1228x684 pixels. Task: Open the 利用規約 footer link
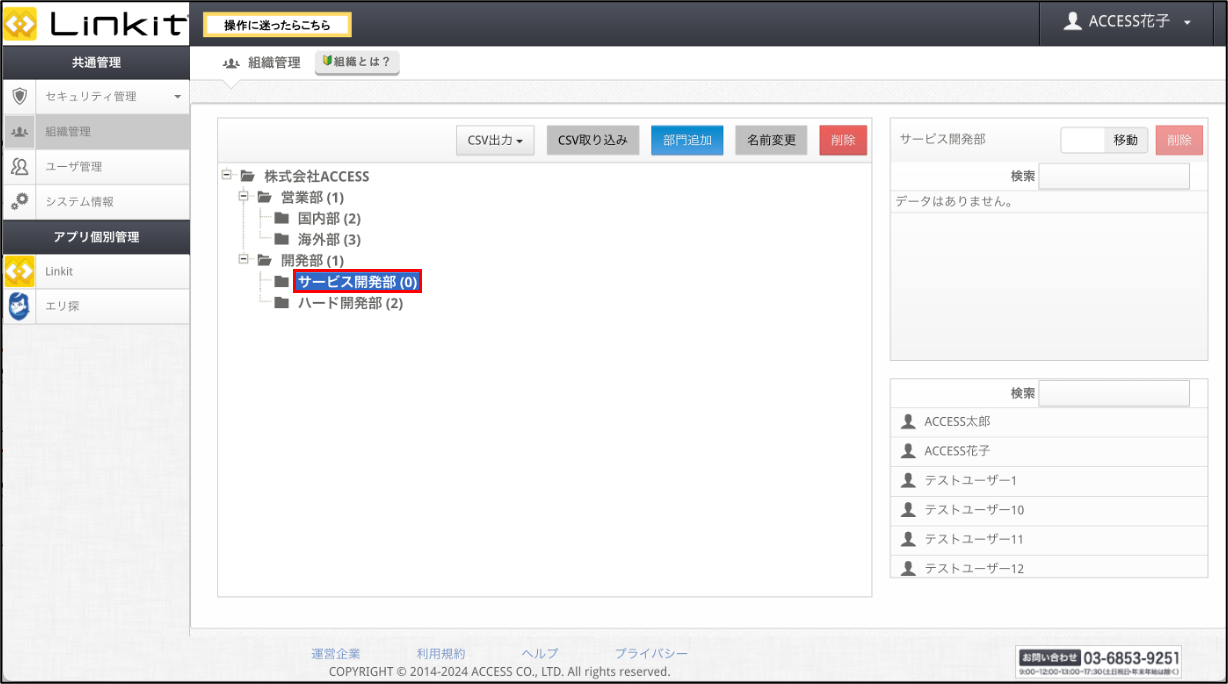441,654
